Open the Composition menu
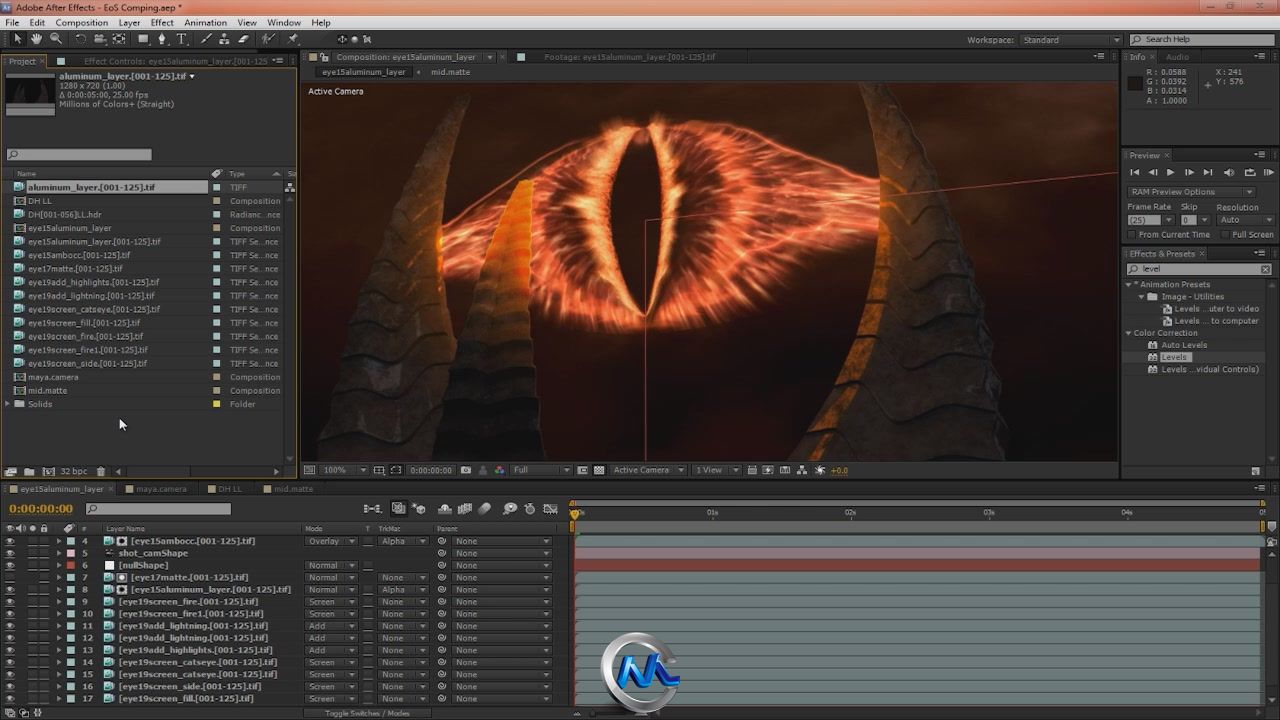Image resolution: width=1280 pixels, height=720 pixels. (x=81, y=22)
